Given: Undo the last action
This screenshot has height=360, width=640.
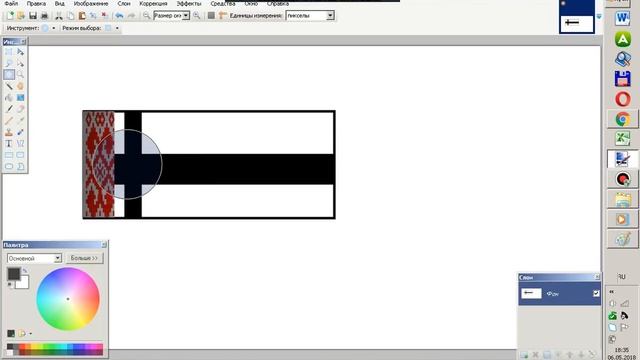Looking at the screenshot, I should (x=119, y=16).
